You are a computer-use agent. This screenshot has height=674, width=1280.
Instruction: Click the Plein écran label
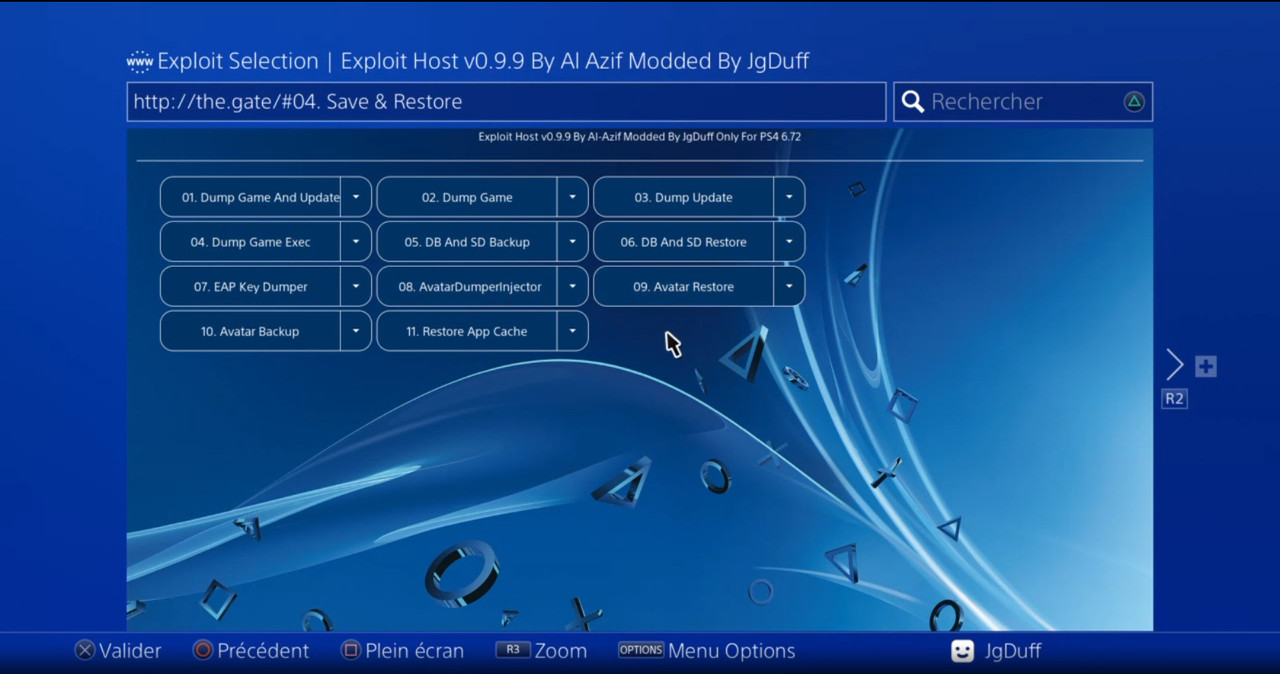pos(415,651)
